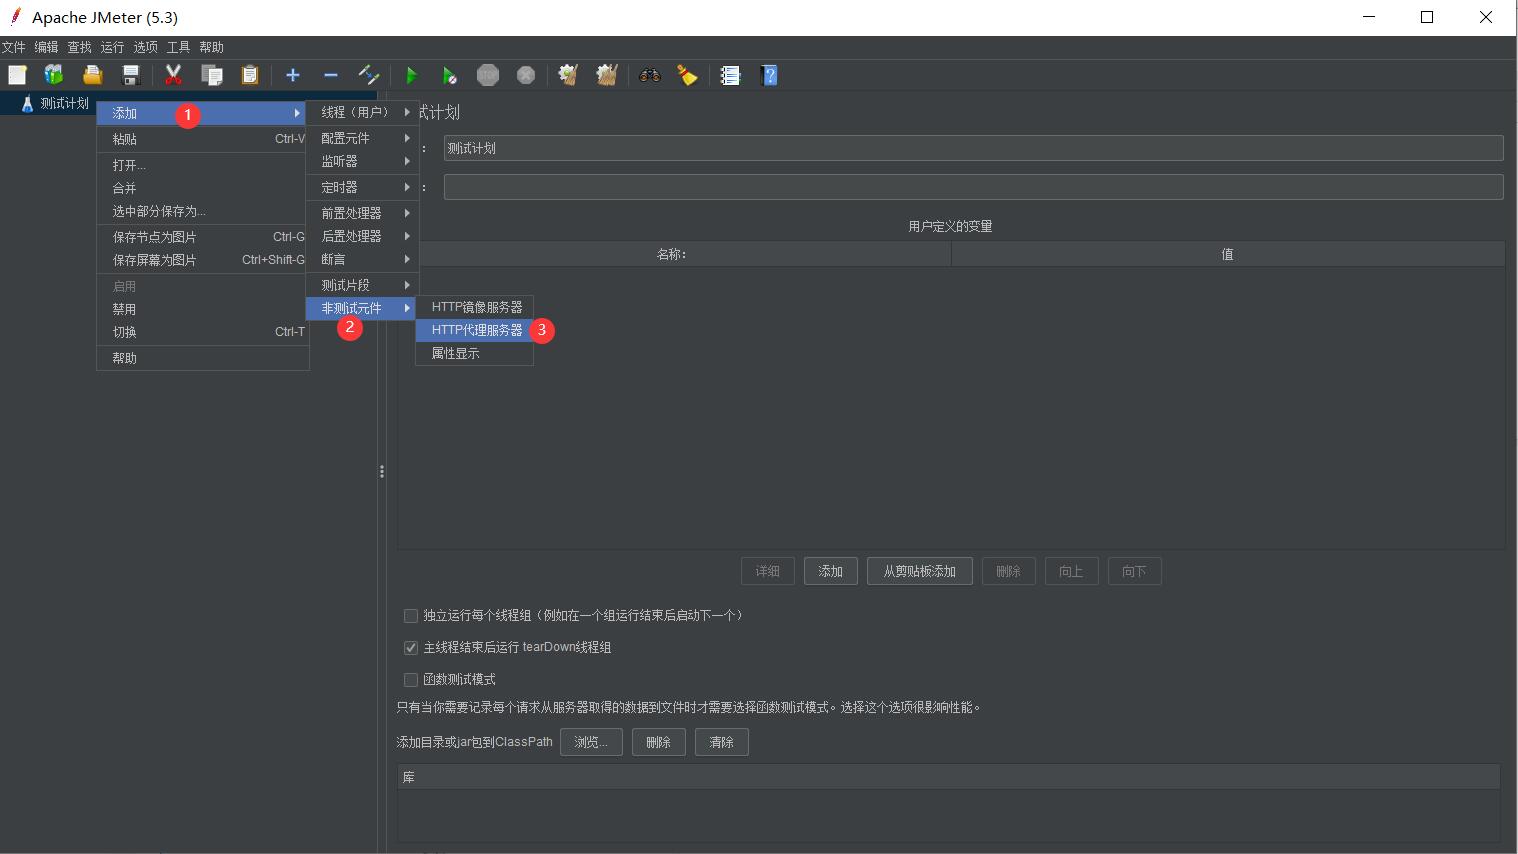This screenshot has height=854, width=1518.
Task: Click the 值 column header
Action: point(1227,254)
